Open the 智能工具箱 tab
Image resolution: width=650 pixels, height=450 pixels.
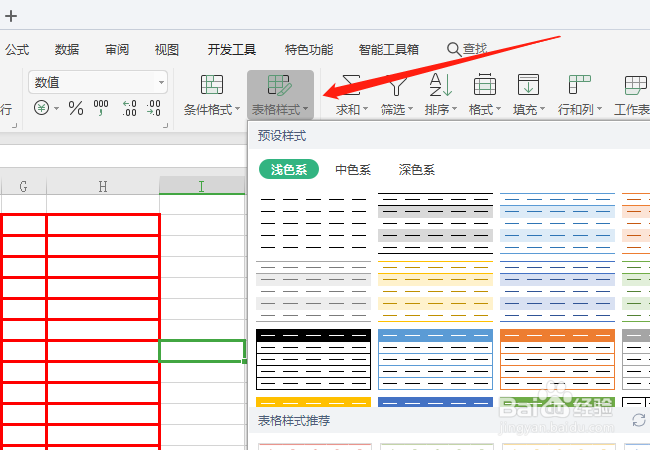[388, 50]
